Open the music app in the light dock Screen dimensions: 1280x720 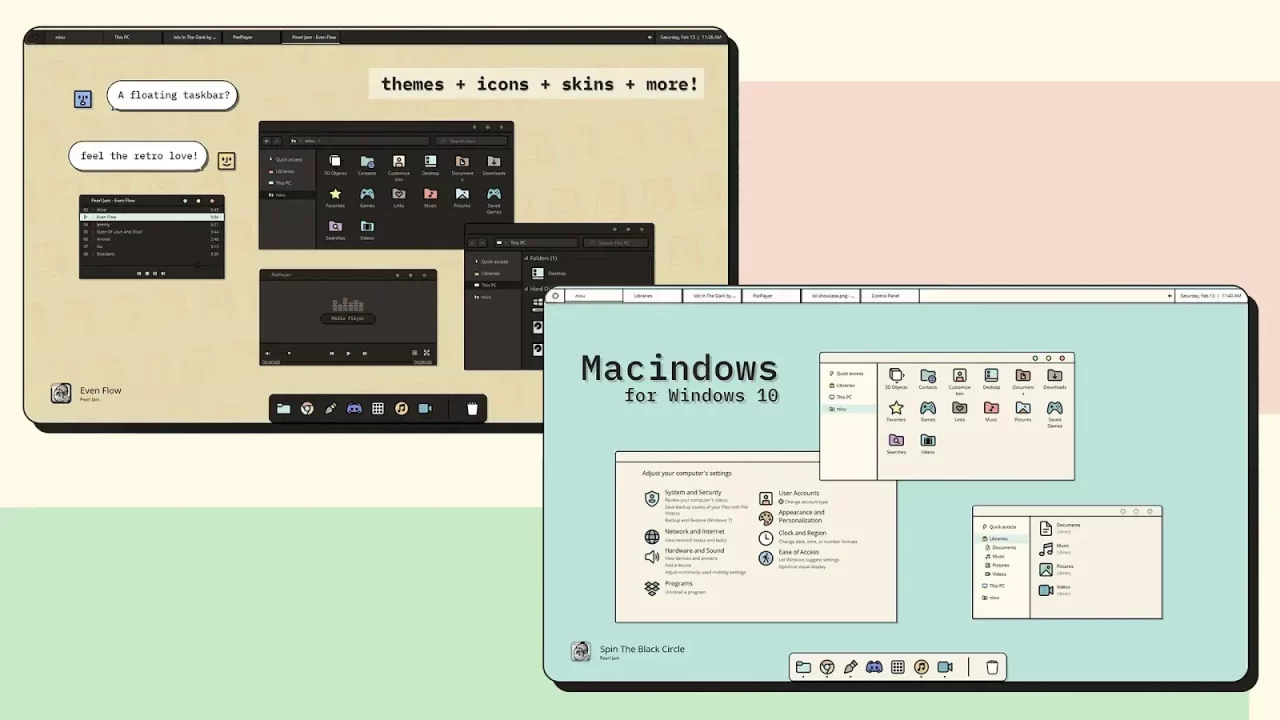click(921, 667)
